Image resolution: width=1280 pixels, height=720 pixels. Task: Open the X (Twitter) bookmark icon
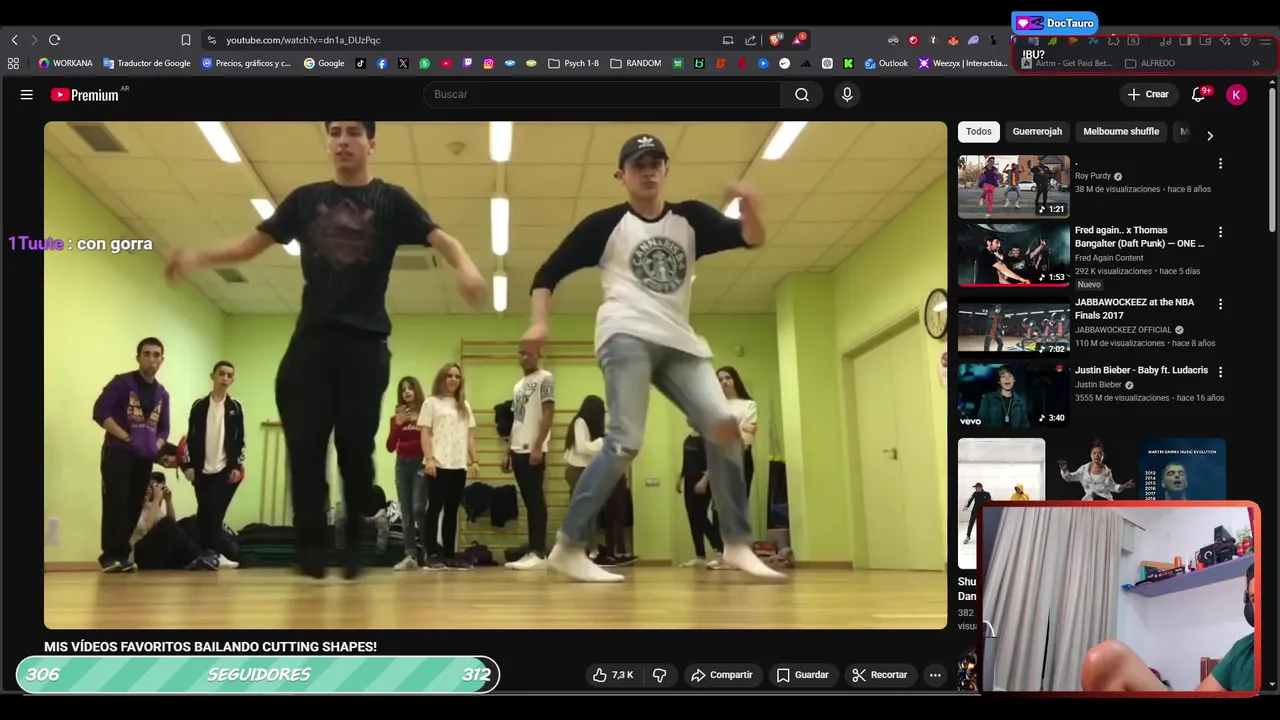[403, 63]
